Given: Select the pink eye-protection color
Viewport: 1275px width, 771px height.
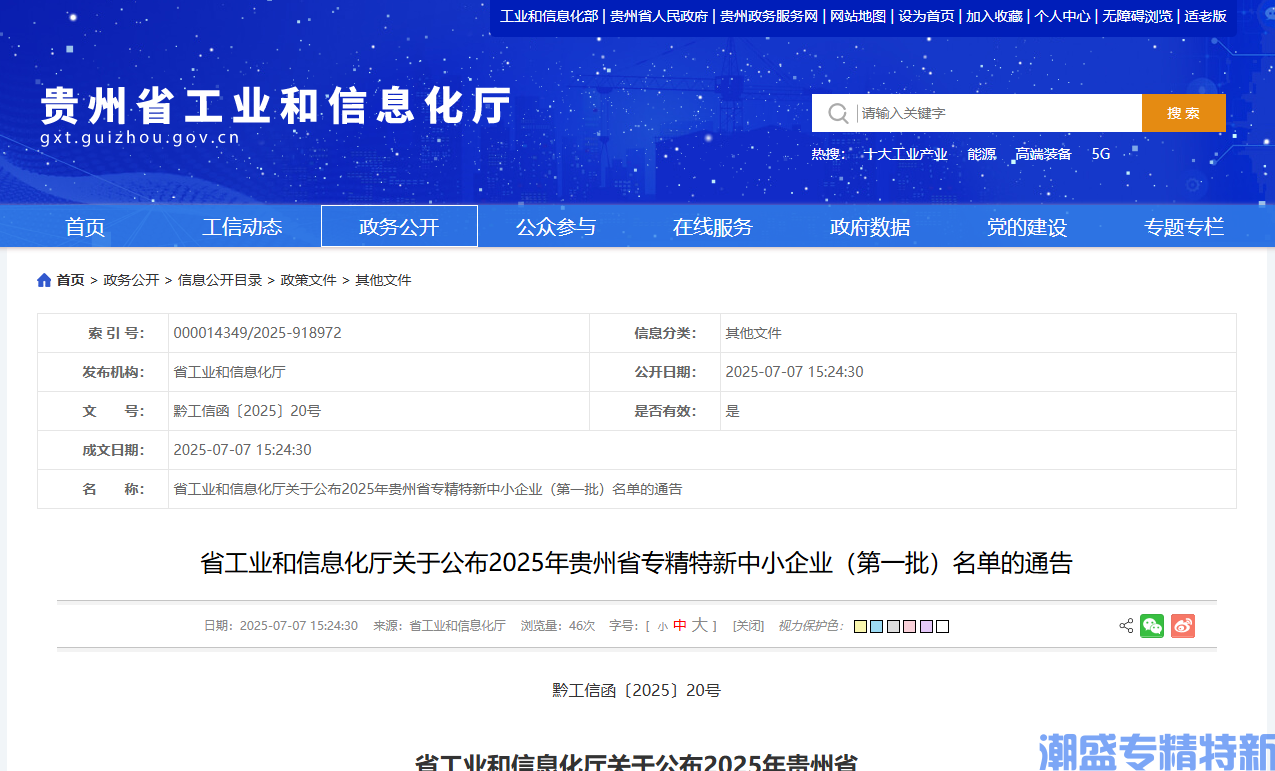Looking at the screenshot, I should pyautogui.click(x=909, y=627).
